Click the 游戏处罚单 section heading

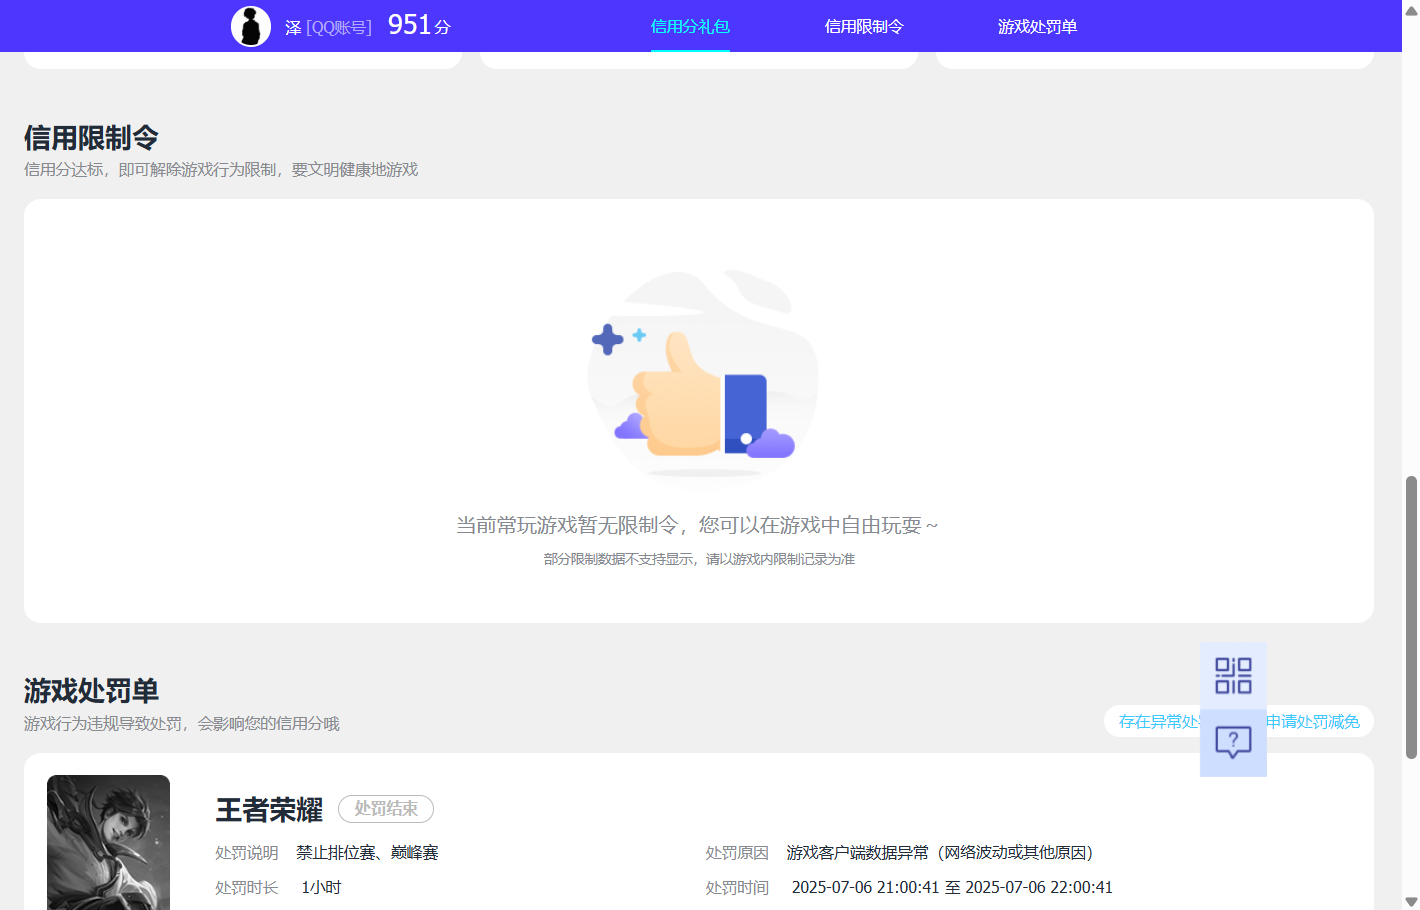click(x=91, y=689)
